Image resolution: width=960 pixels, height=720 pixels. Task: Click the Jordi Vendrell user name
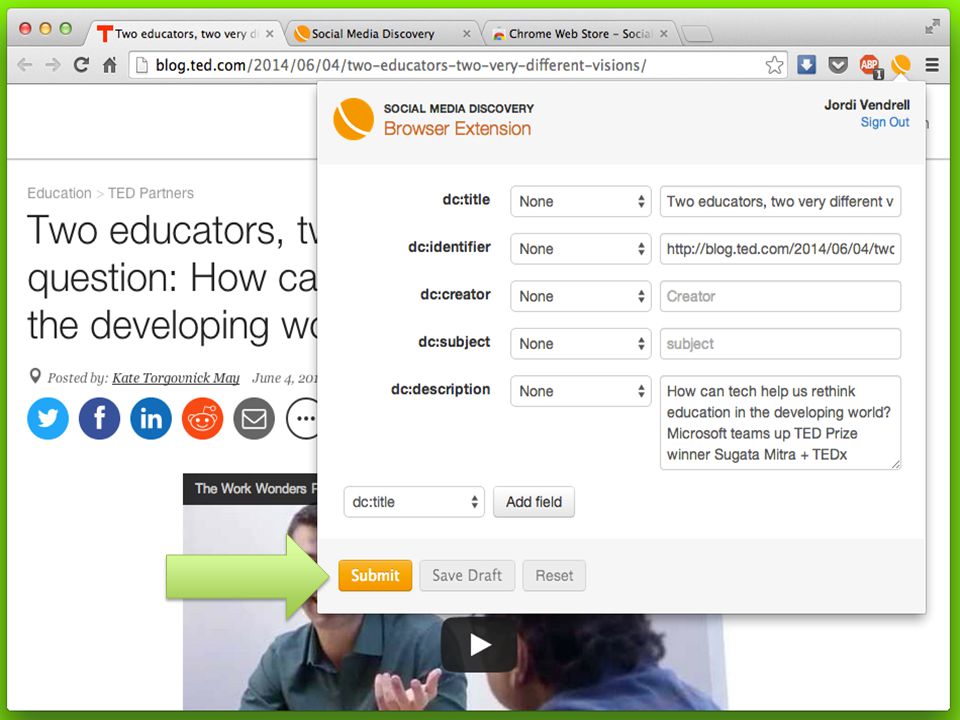click(x=867, y=105)
